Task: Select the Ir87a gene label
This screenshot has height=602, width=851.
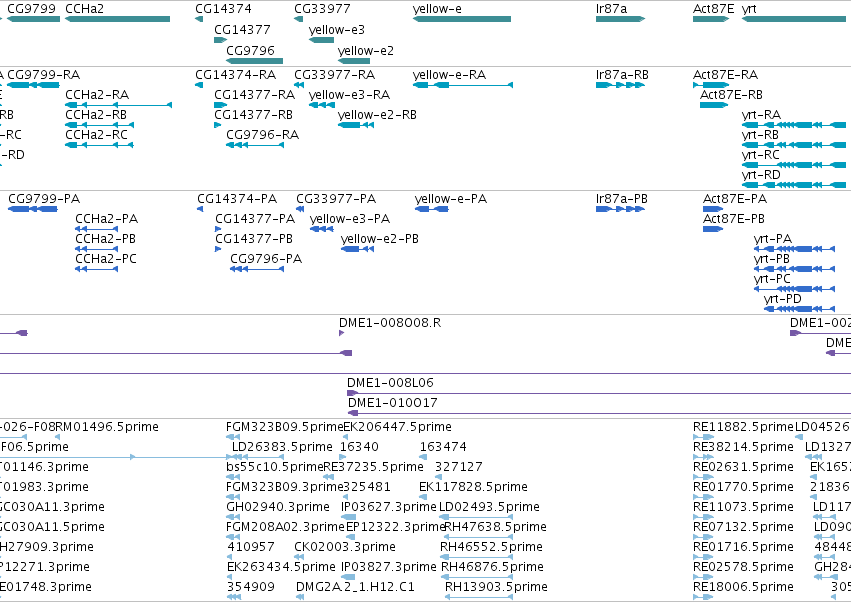Action: [x=611, y=9]
